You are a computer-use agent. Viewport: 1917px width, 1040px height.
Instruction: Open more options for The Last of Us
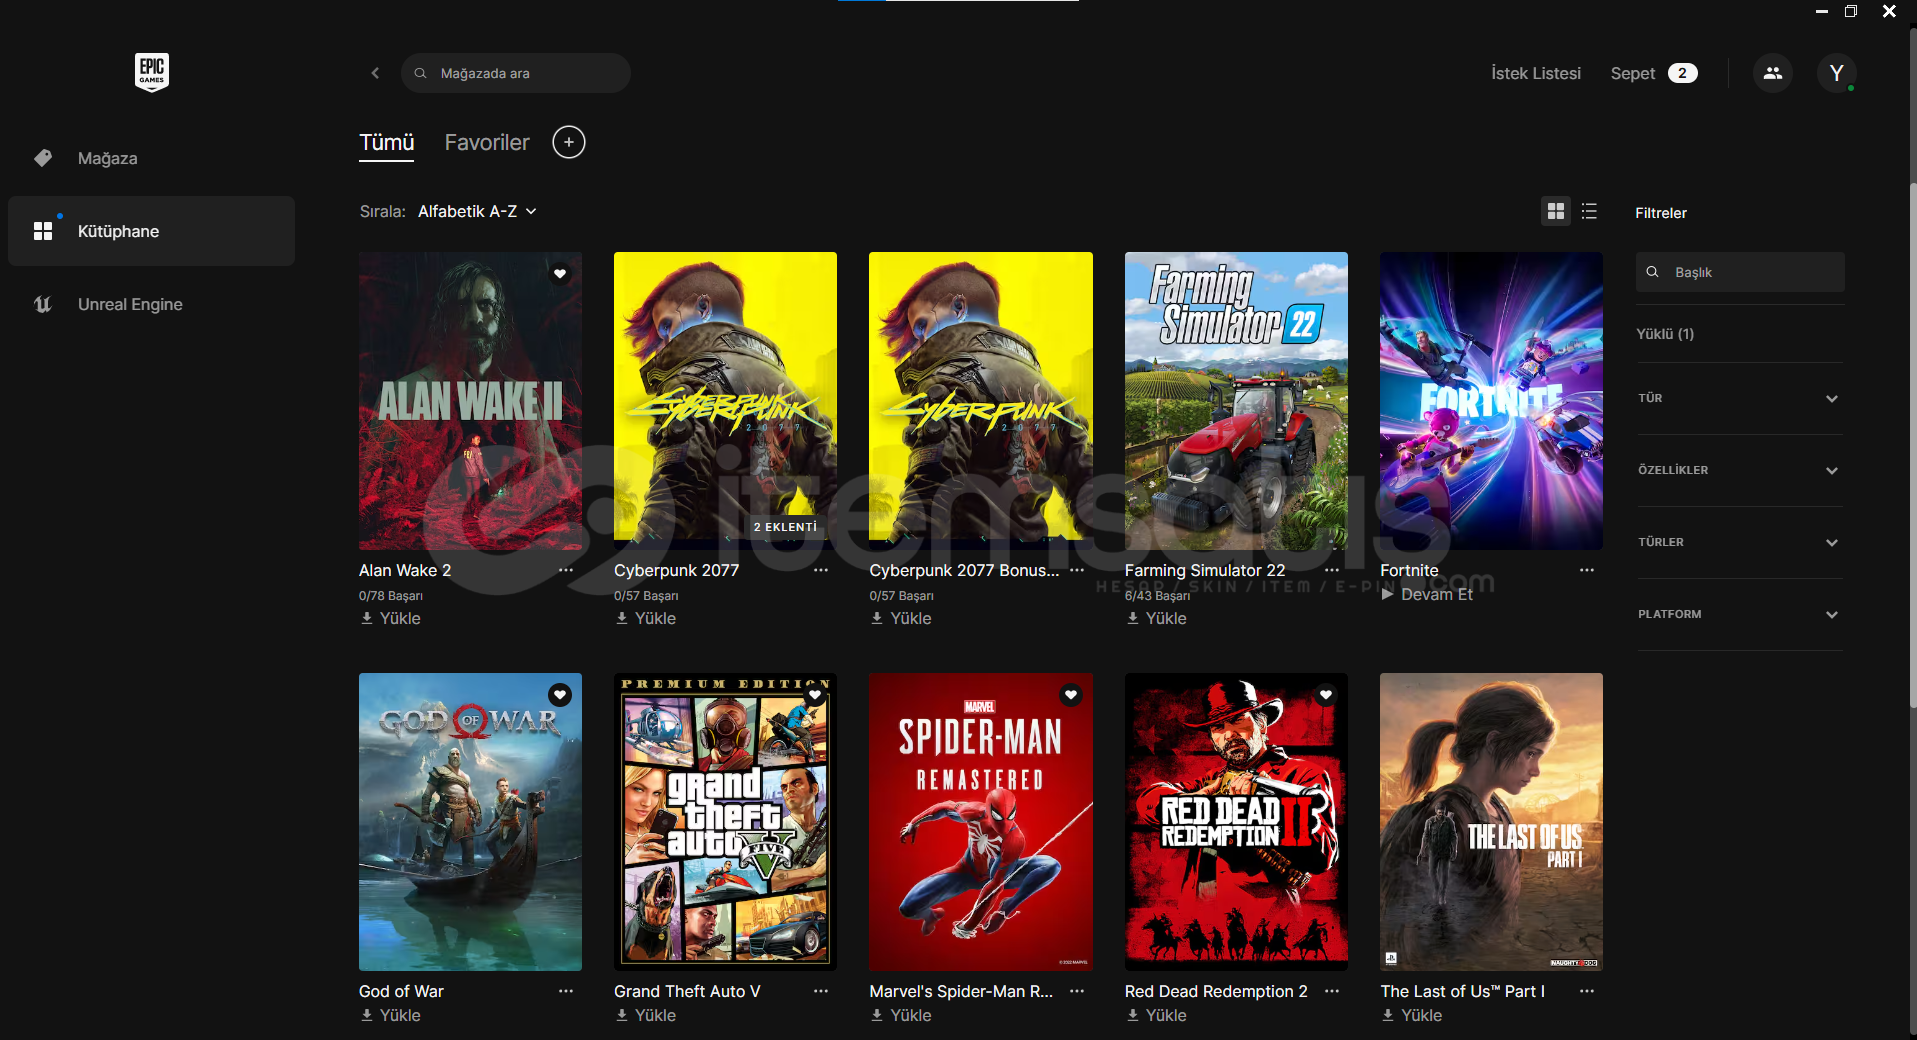pos(1587,991)
